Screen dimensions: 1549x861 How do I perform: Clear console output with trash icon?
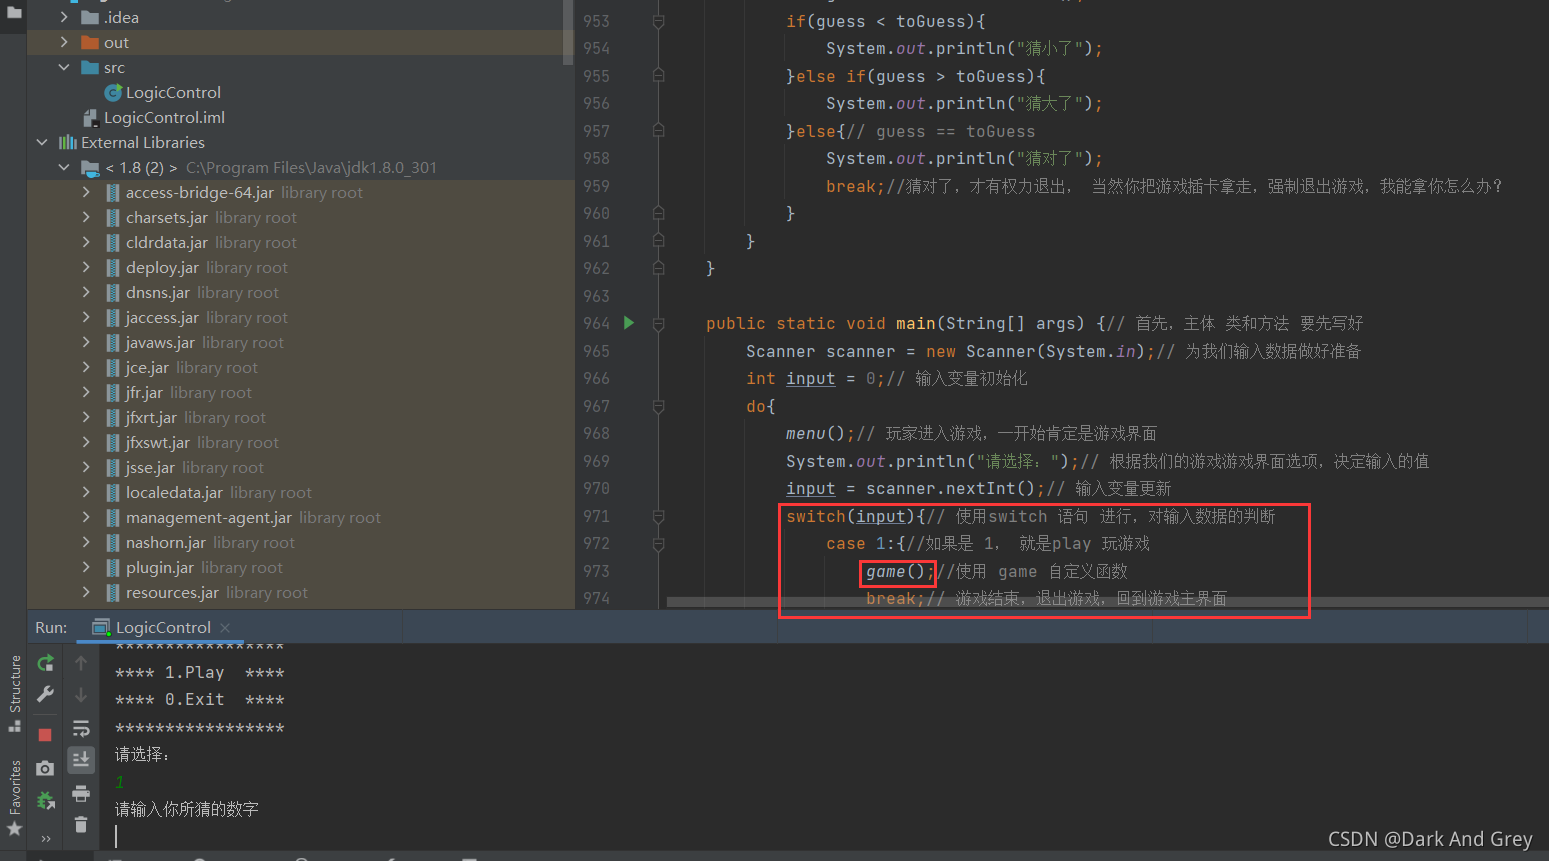coord(81,825)
